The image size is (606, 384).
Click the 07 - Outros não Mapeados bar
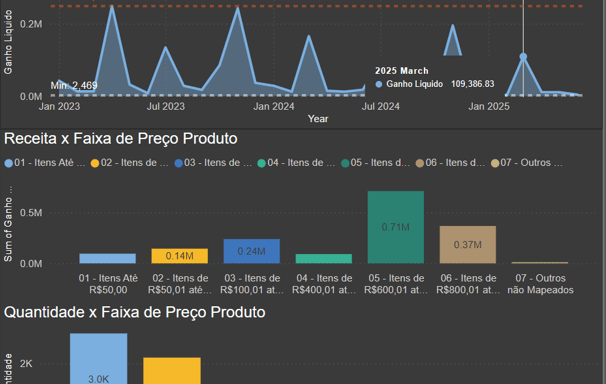[540, 263]
